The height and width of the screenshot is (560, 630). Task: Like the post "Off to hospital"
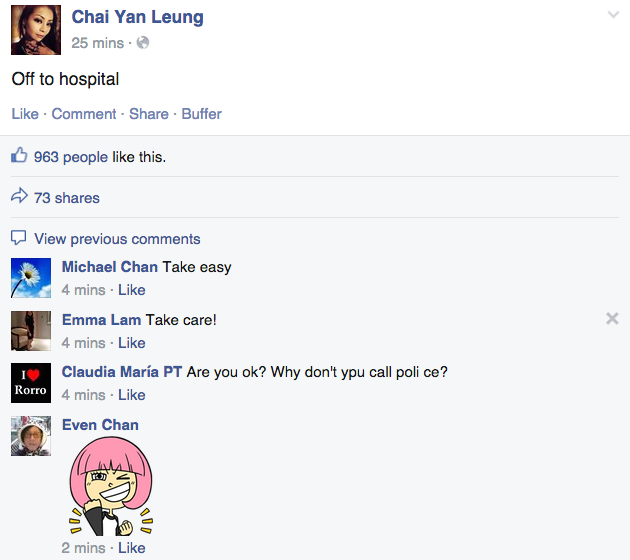click(25, 114)
